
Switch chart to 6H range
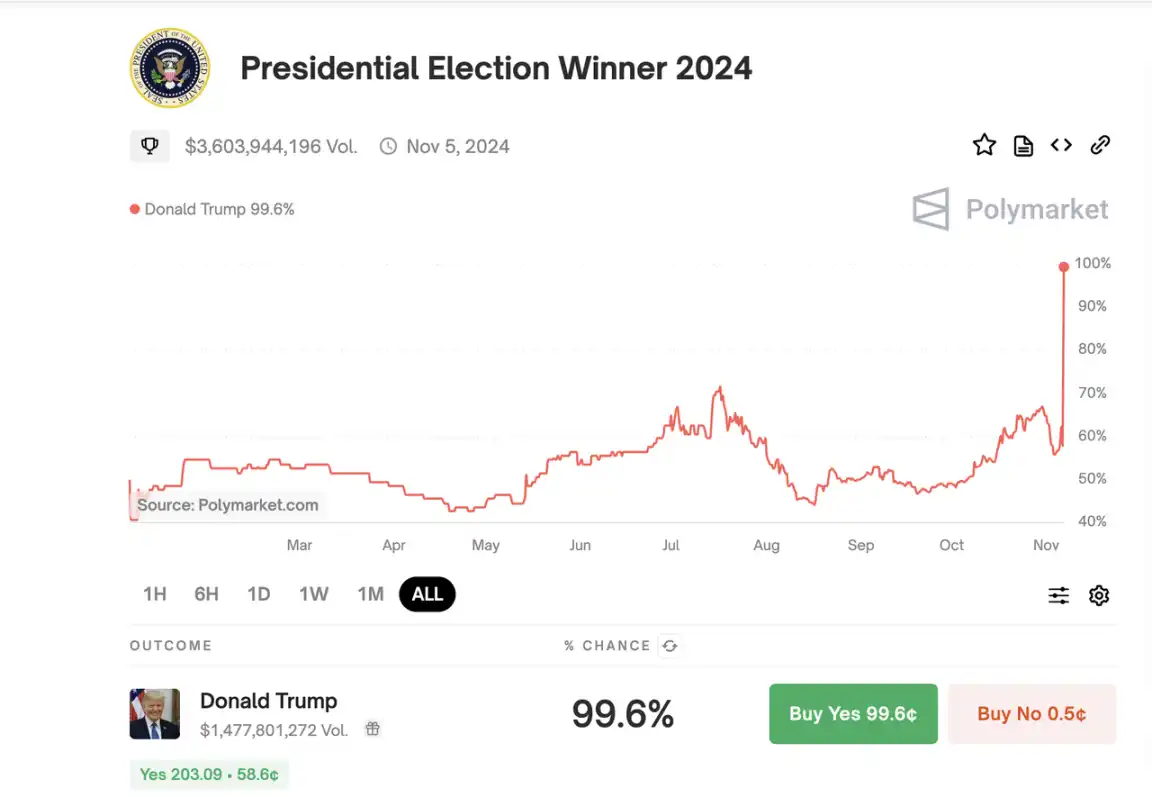pos(206,594)
